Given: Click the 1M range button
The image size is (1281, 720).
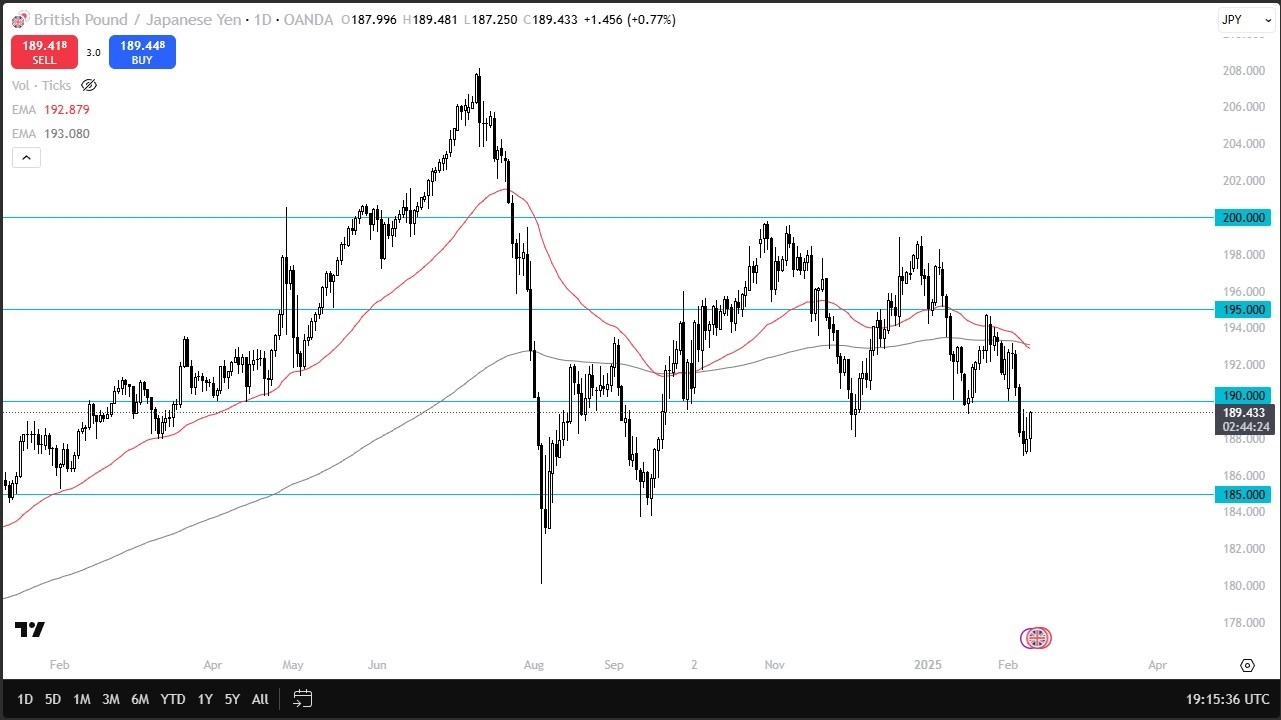Looking at the screenshot, I should click(x=81, y=699).
